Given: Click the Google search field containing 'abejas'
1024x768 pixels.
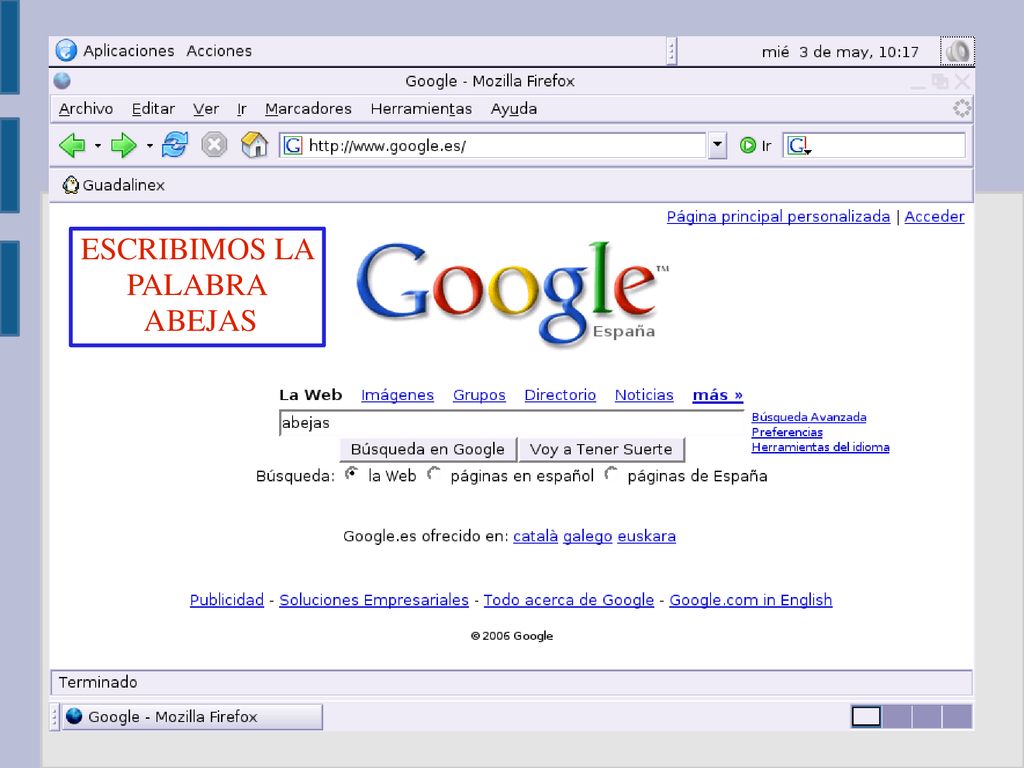Looking at the screenshot, I should (x=511, y=423).
